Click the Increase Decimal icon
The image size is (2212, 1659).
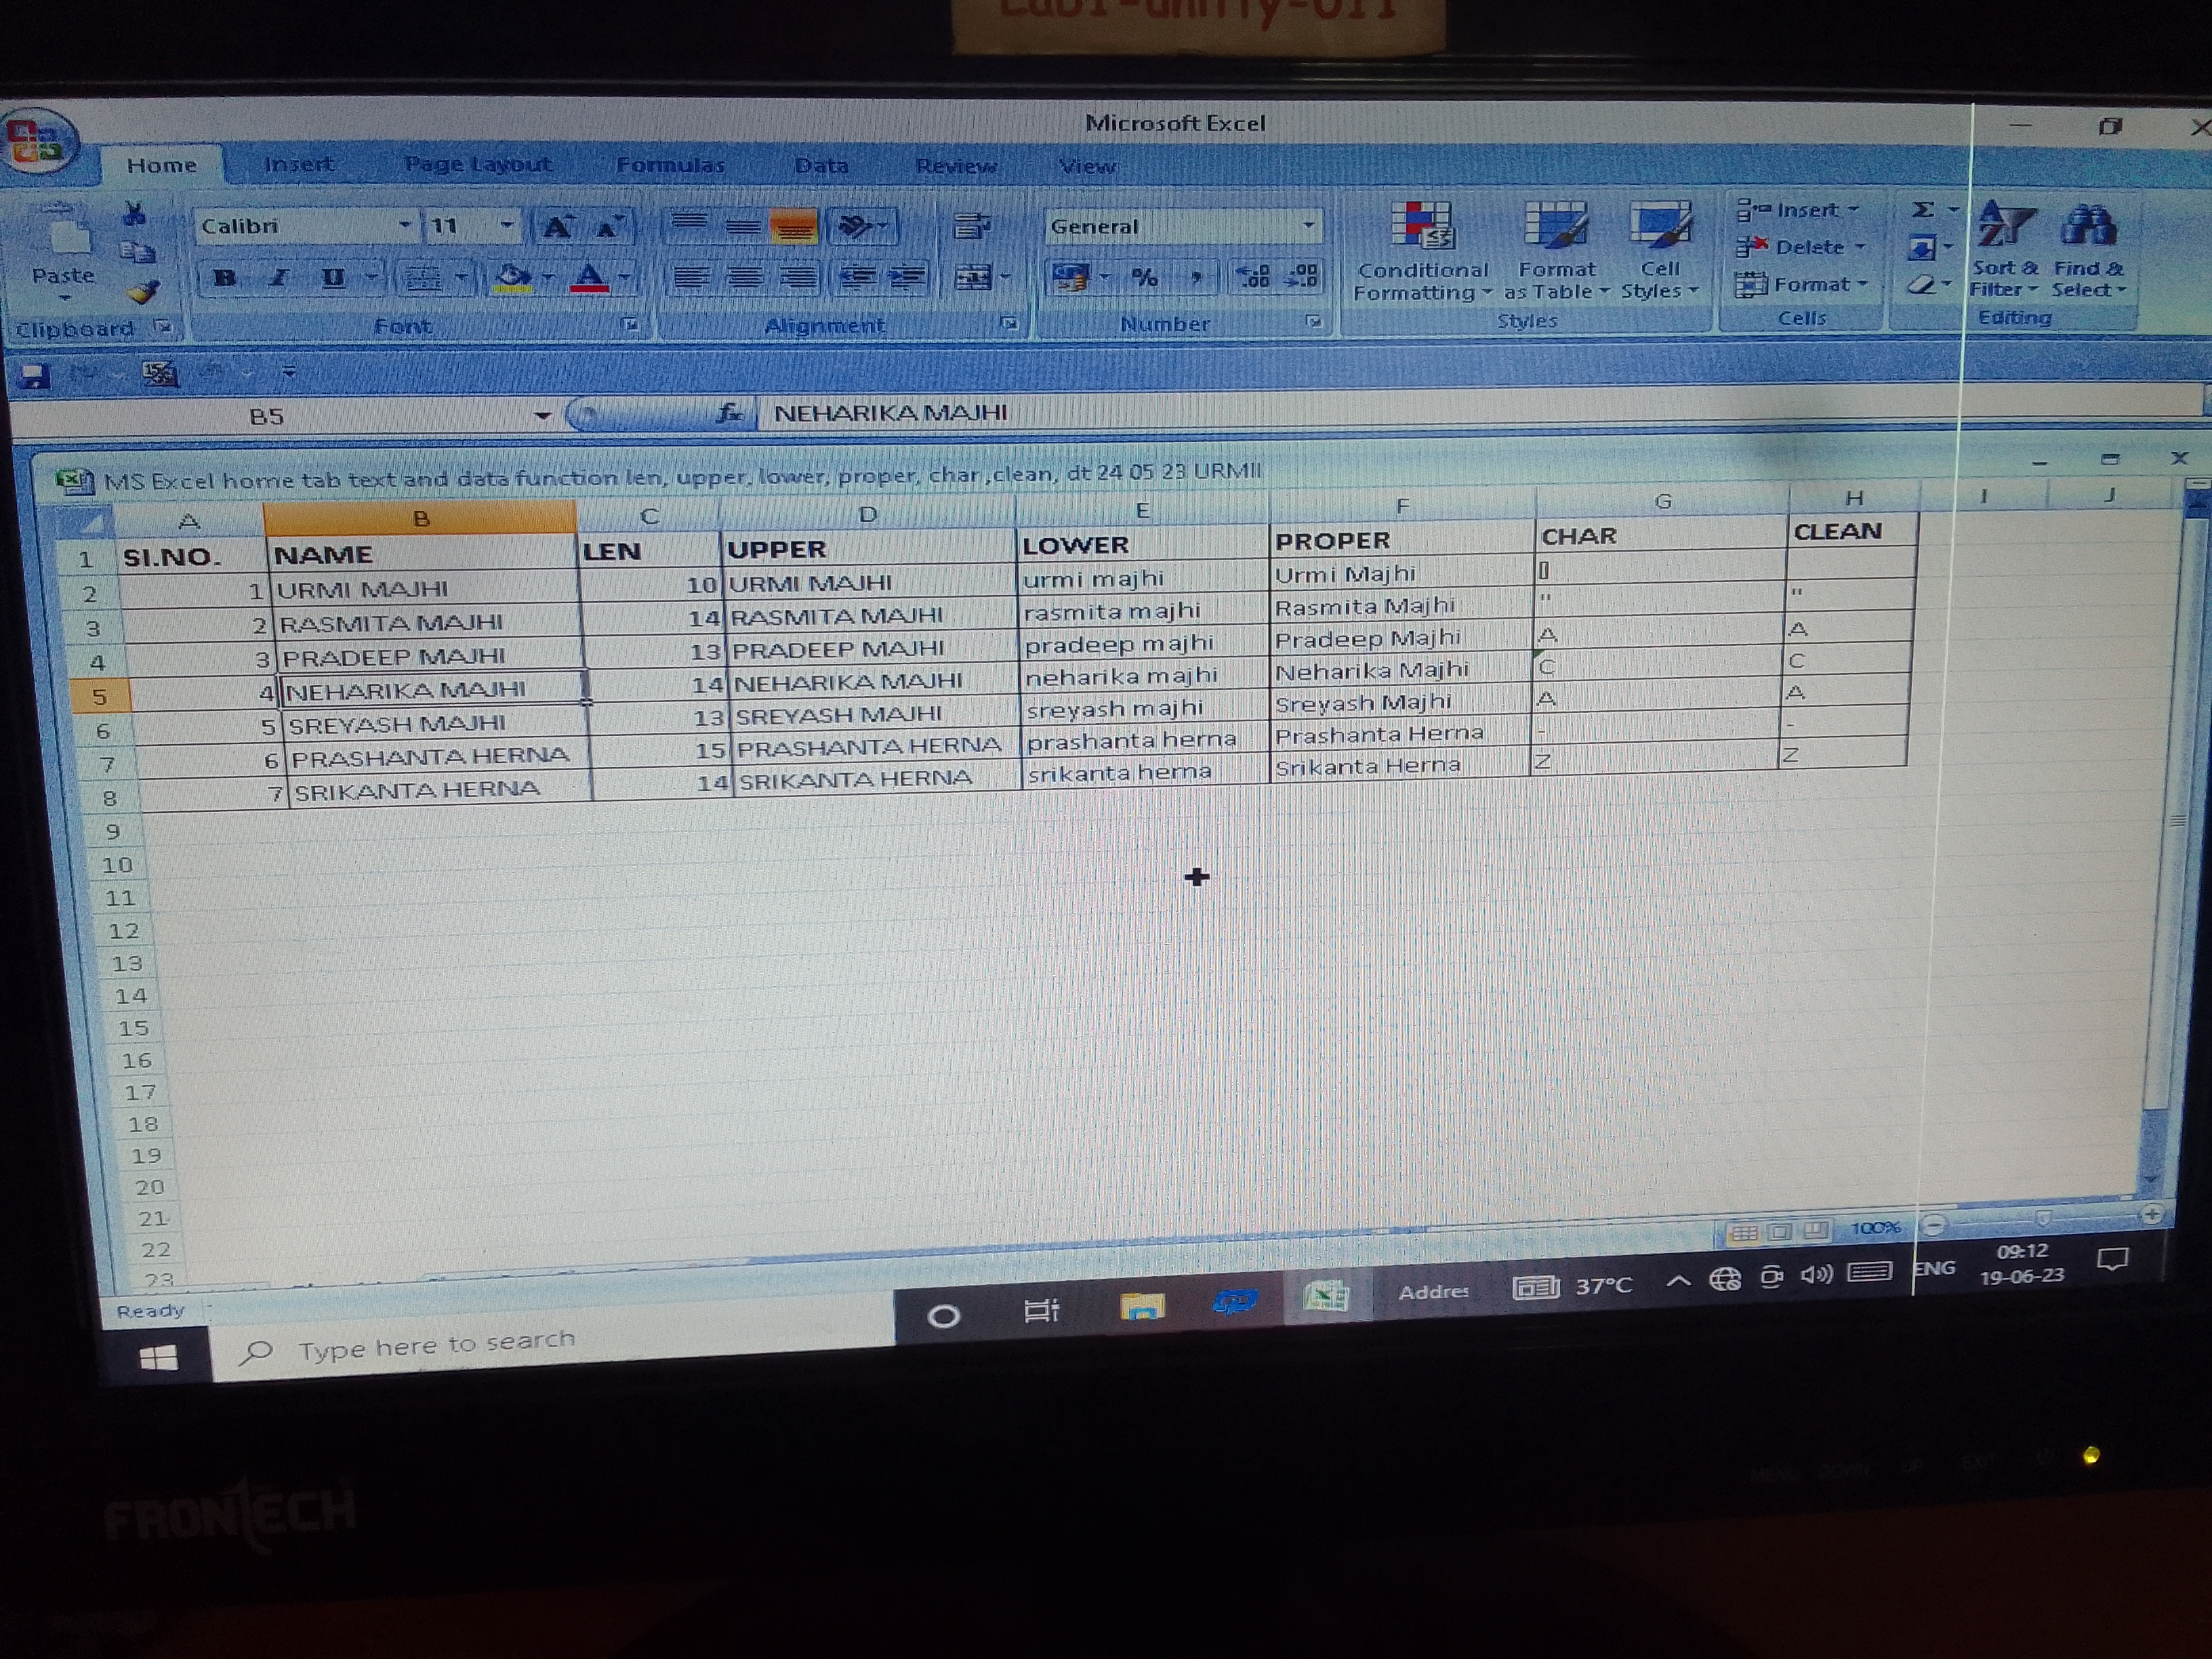(1253, 277)
